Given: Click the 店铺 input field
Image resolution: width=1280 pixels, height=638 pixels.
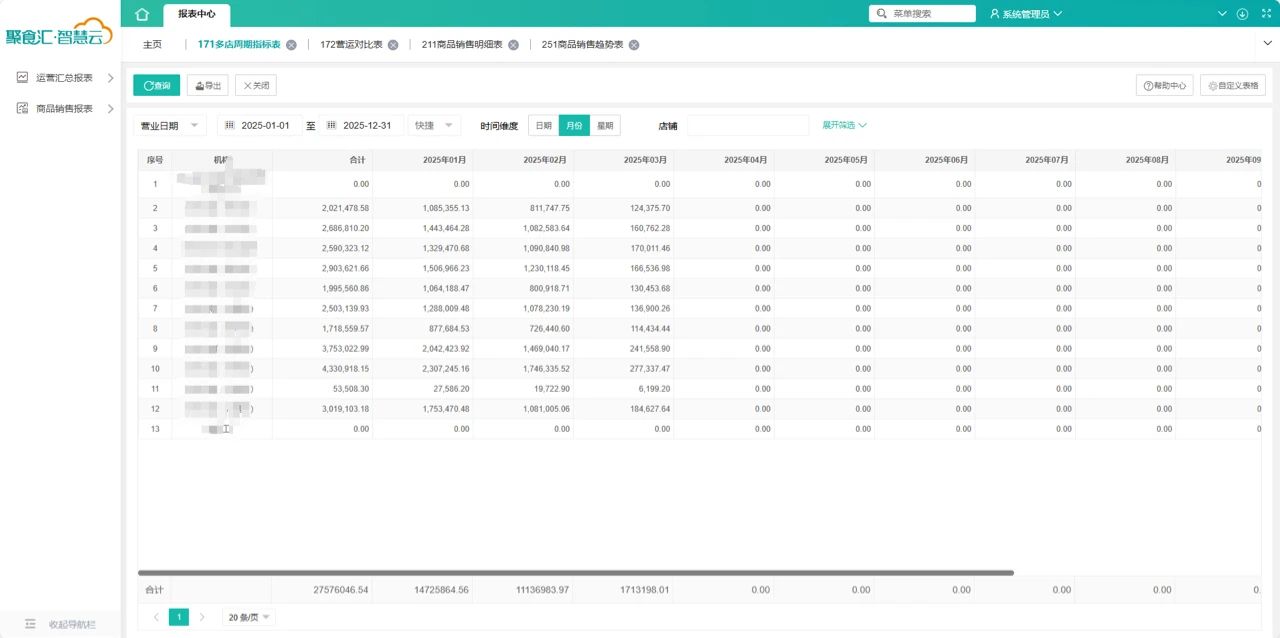Looking at the screenshot, I should point(747,126).
